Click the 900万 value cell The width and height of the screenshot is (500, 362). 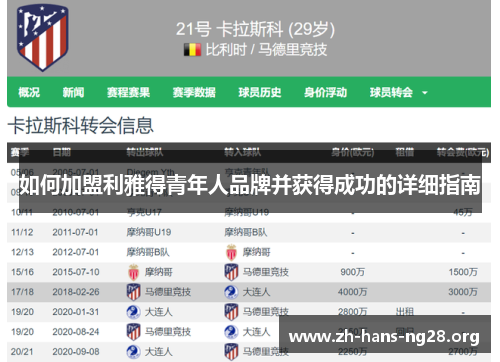[x=352, y=272]
